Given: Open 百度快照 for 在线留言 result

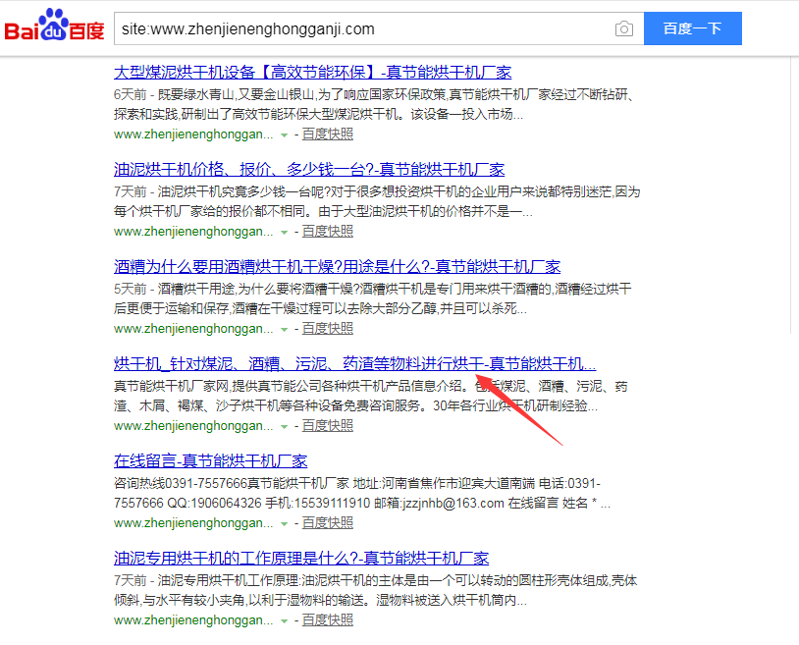Looking at the screenshot, I should (327, 523).
